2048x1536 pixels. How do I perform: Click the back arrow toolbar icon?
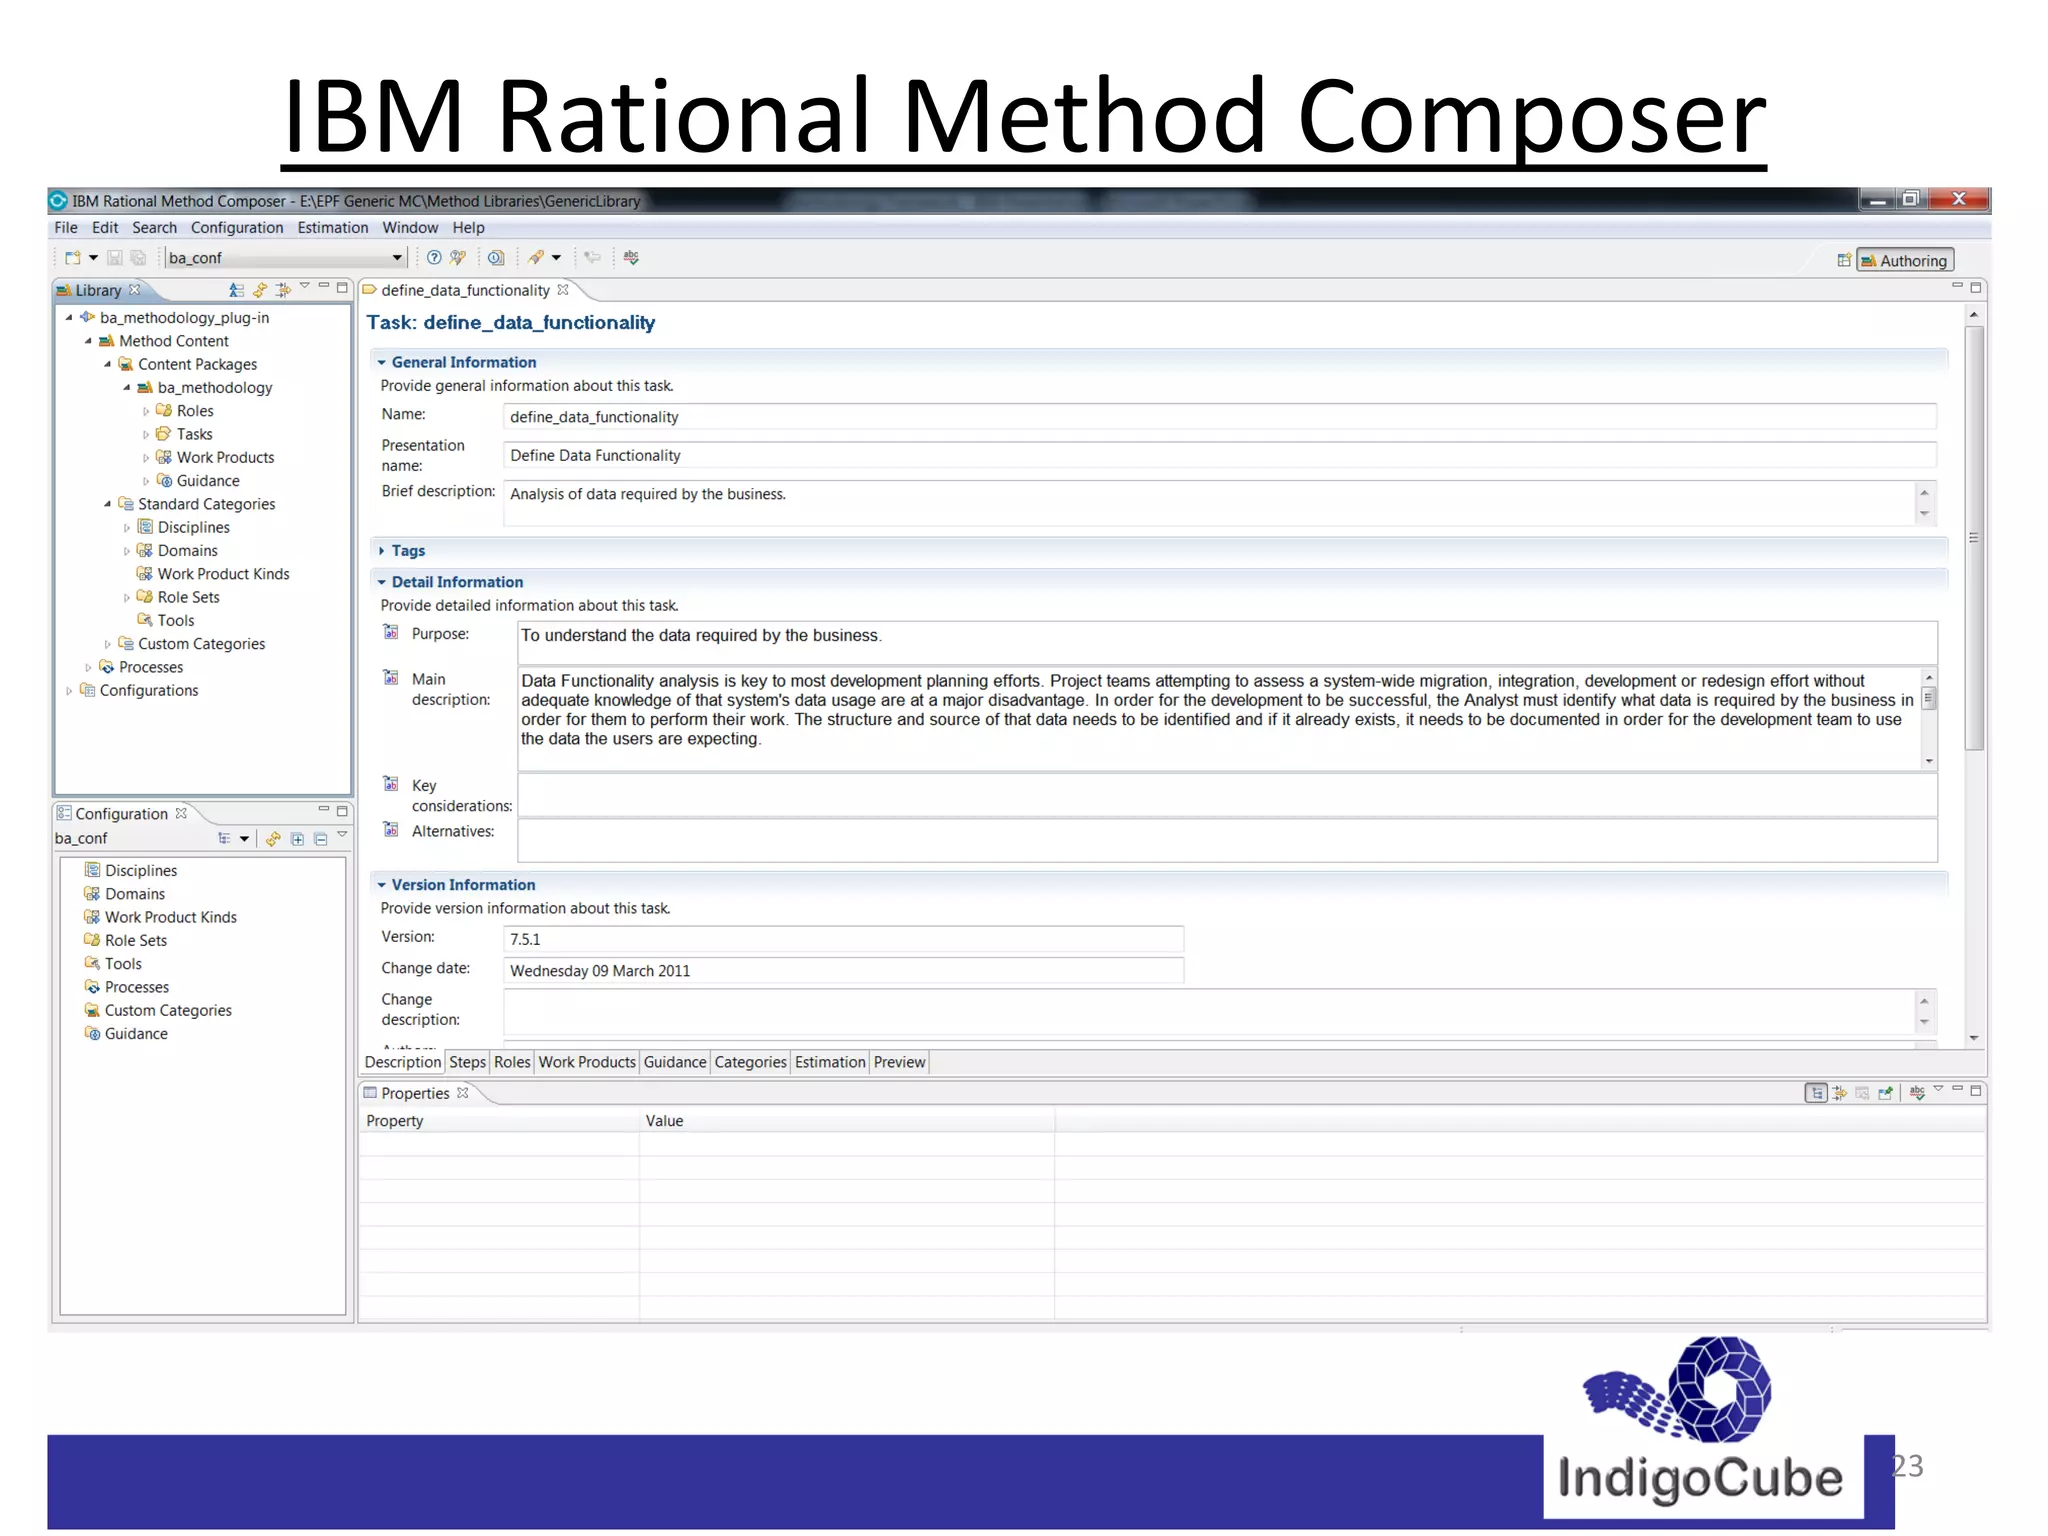(x=593, y=258)
